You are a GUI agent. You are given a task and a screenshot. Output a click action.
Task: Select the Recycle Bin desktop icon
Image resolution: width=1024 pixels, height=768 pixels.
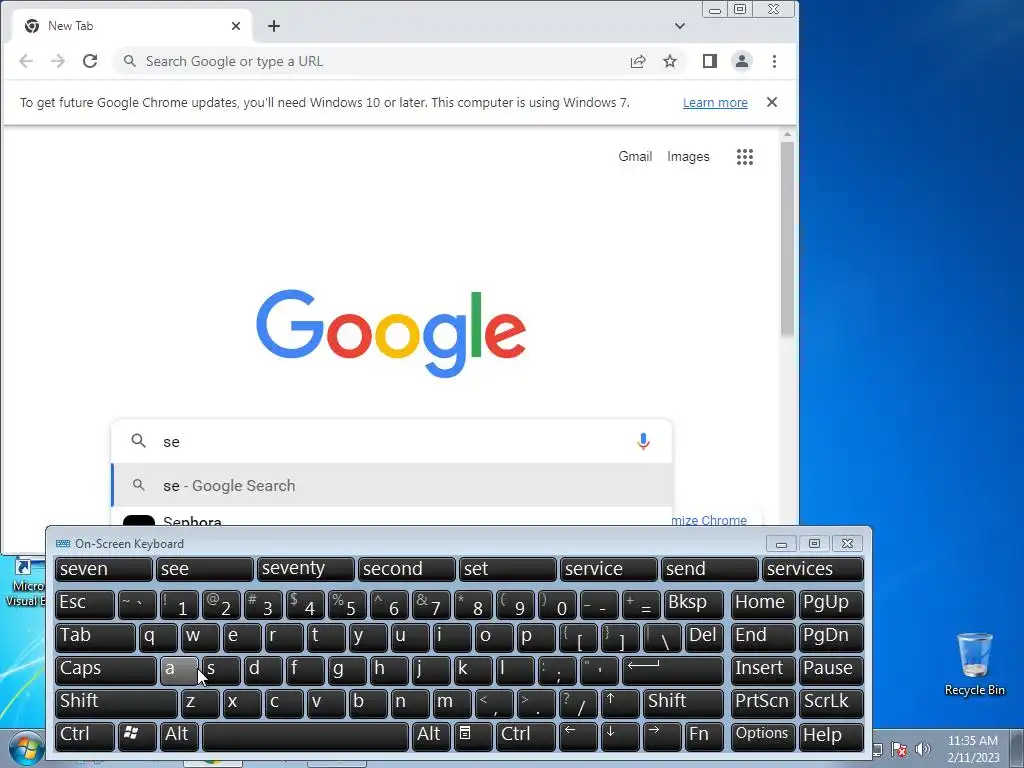click(x=974, y=664)
